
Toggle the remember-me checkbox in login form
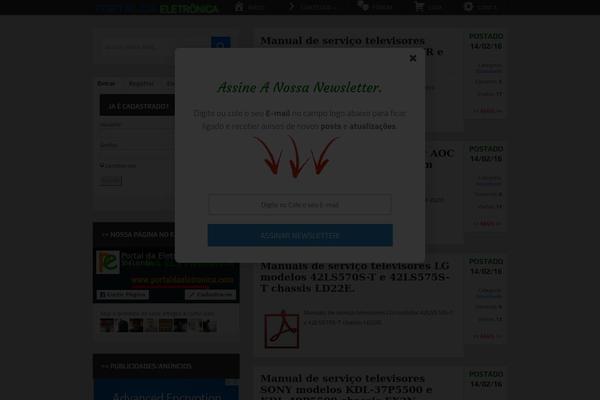tap(102, 165)
